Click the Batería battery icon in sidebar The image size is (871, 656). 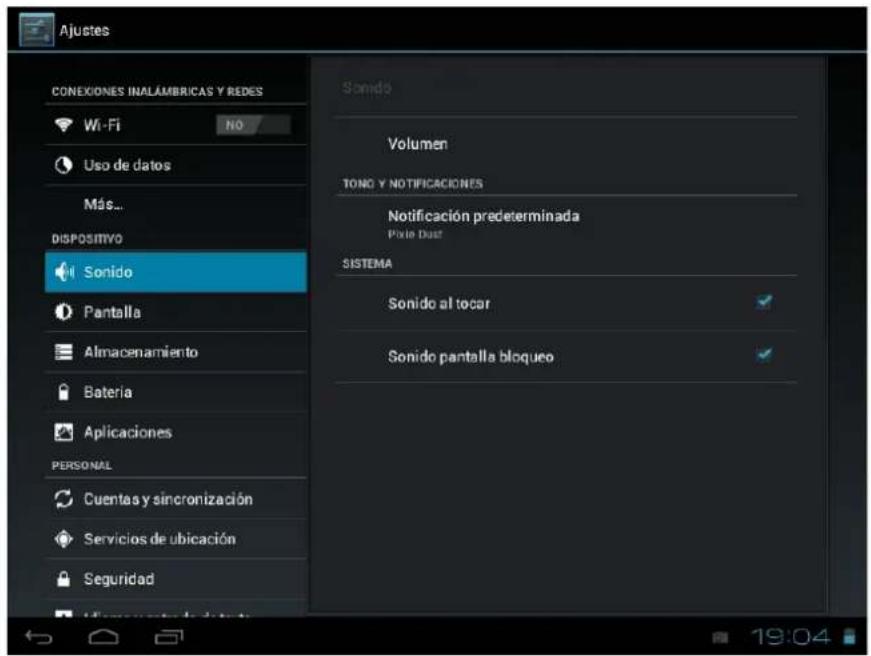tap(63, 392)
